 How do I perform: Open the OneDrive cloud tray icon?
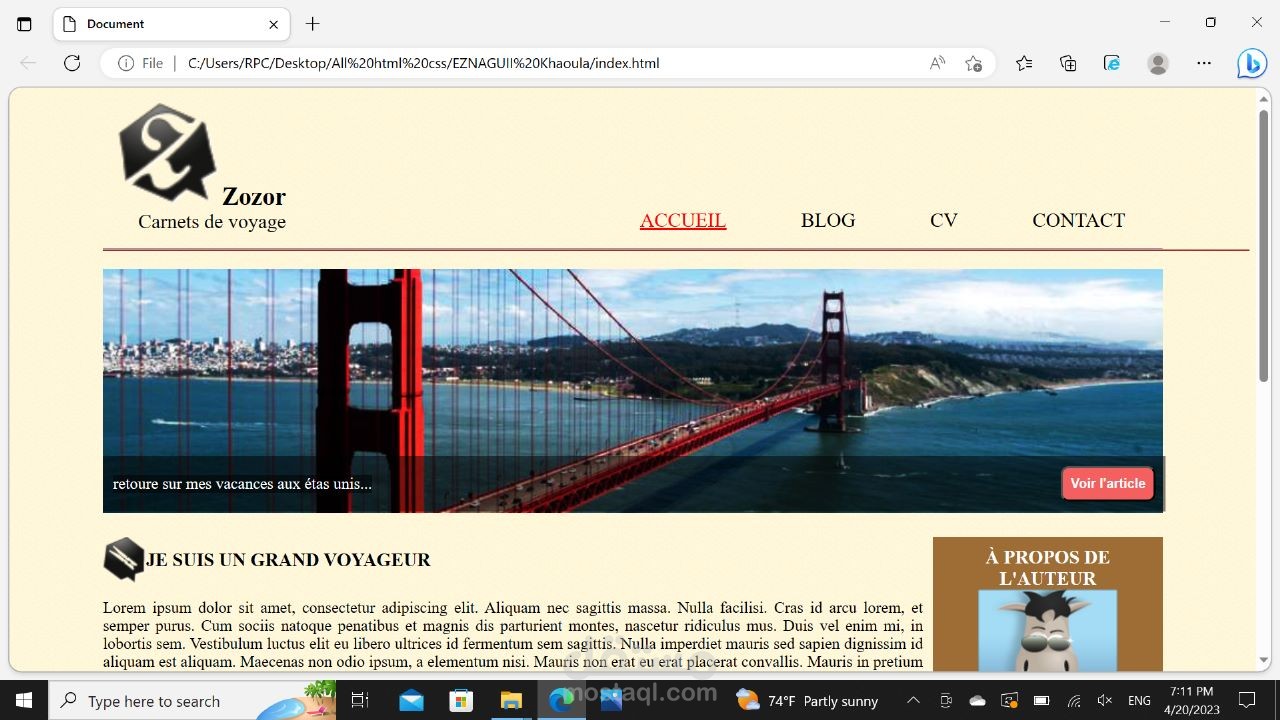click(x=978, y=700)
